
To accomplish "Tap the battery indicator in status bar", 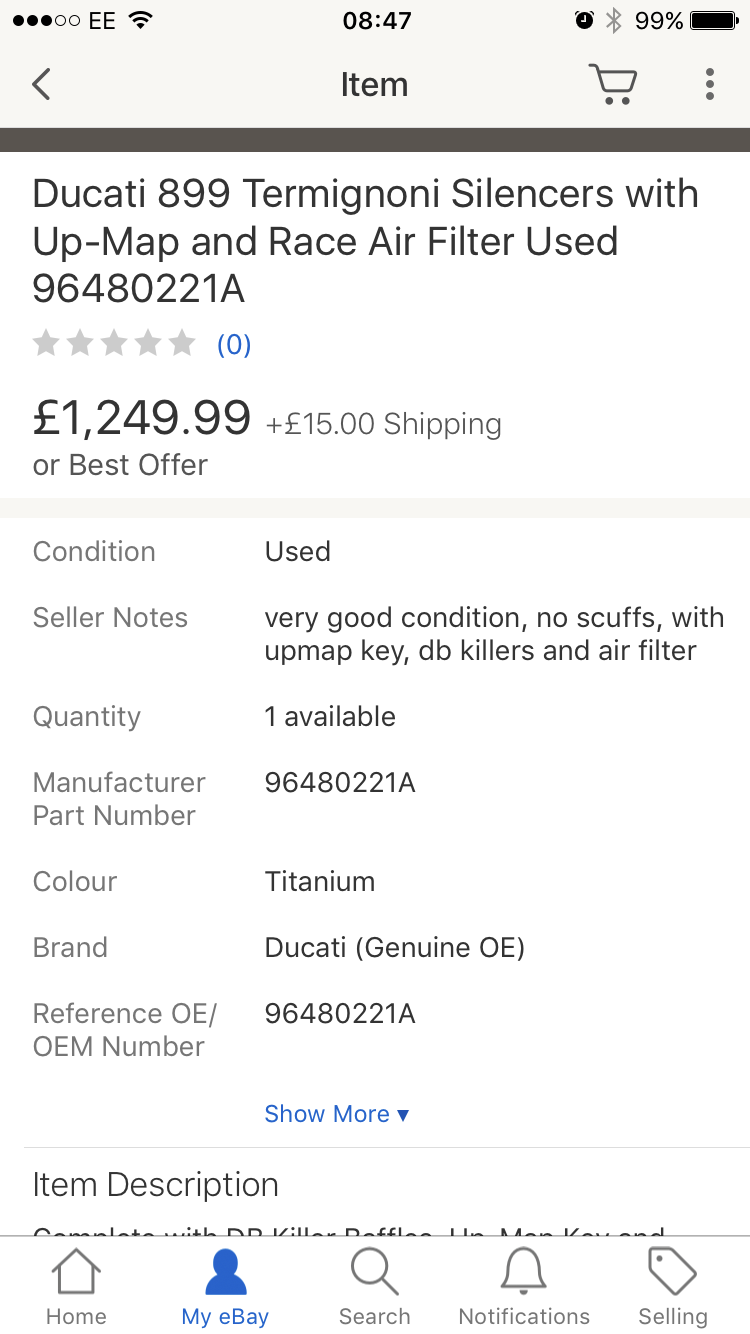I will click(x=714, y=21).
